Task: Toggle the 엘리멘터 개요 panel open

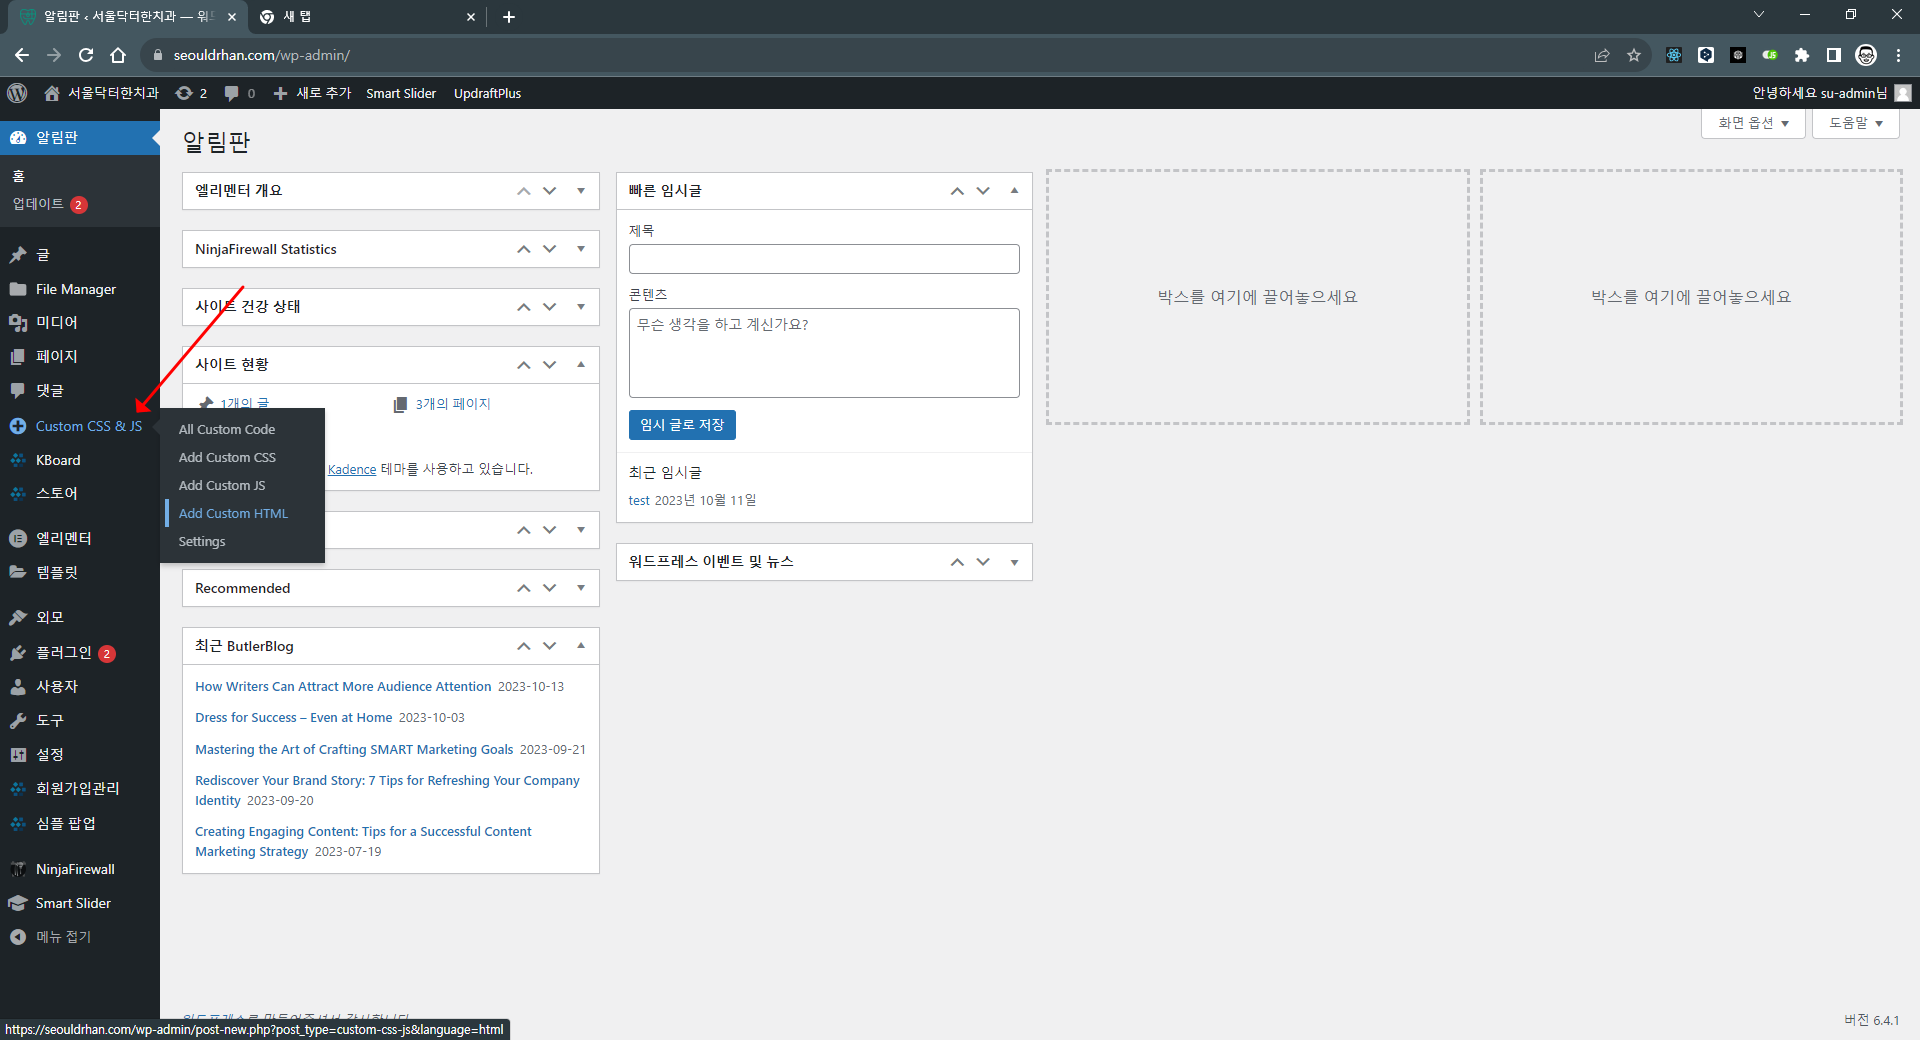Action: click(581, 191)
